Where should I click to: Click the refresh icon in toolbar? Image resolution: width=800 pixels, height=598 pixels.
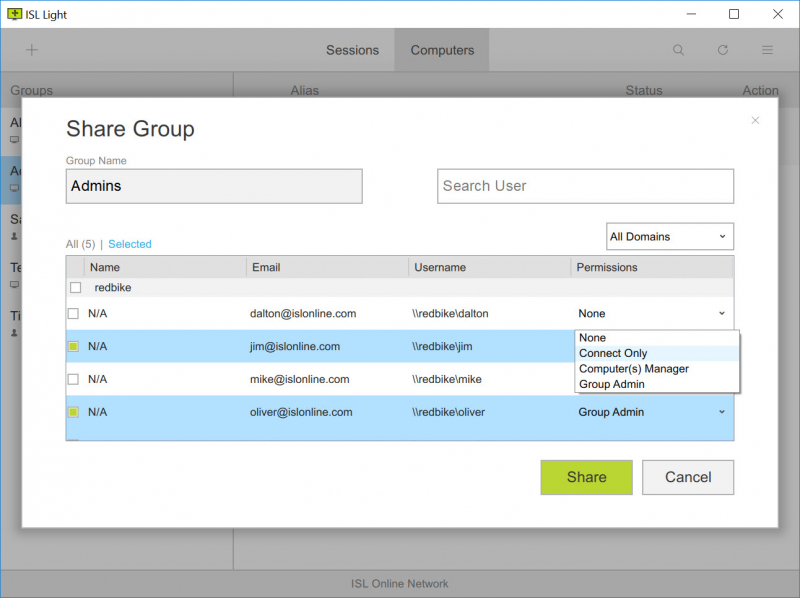[x=722, y=50]
